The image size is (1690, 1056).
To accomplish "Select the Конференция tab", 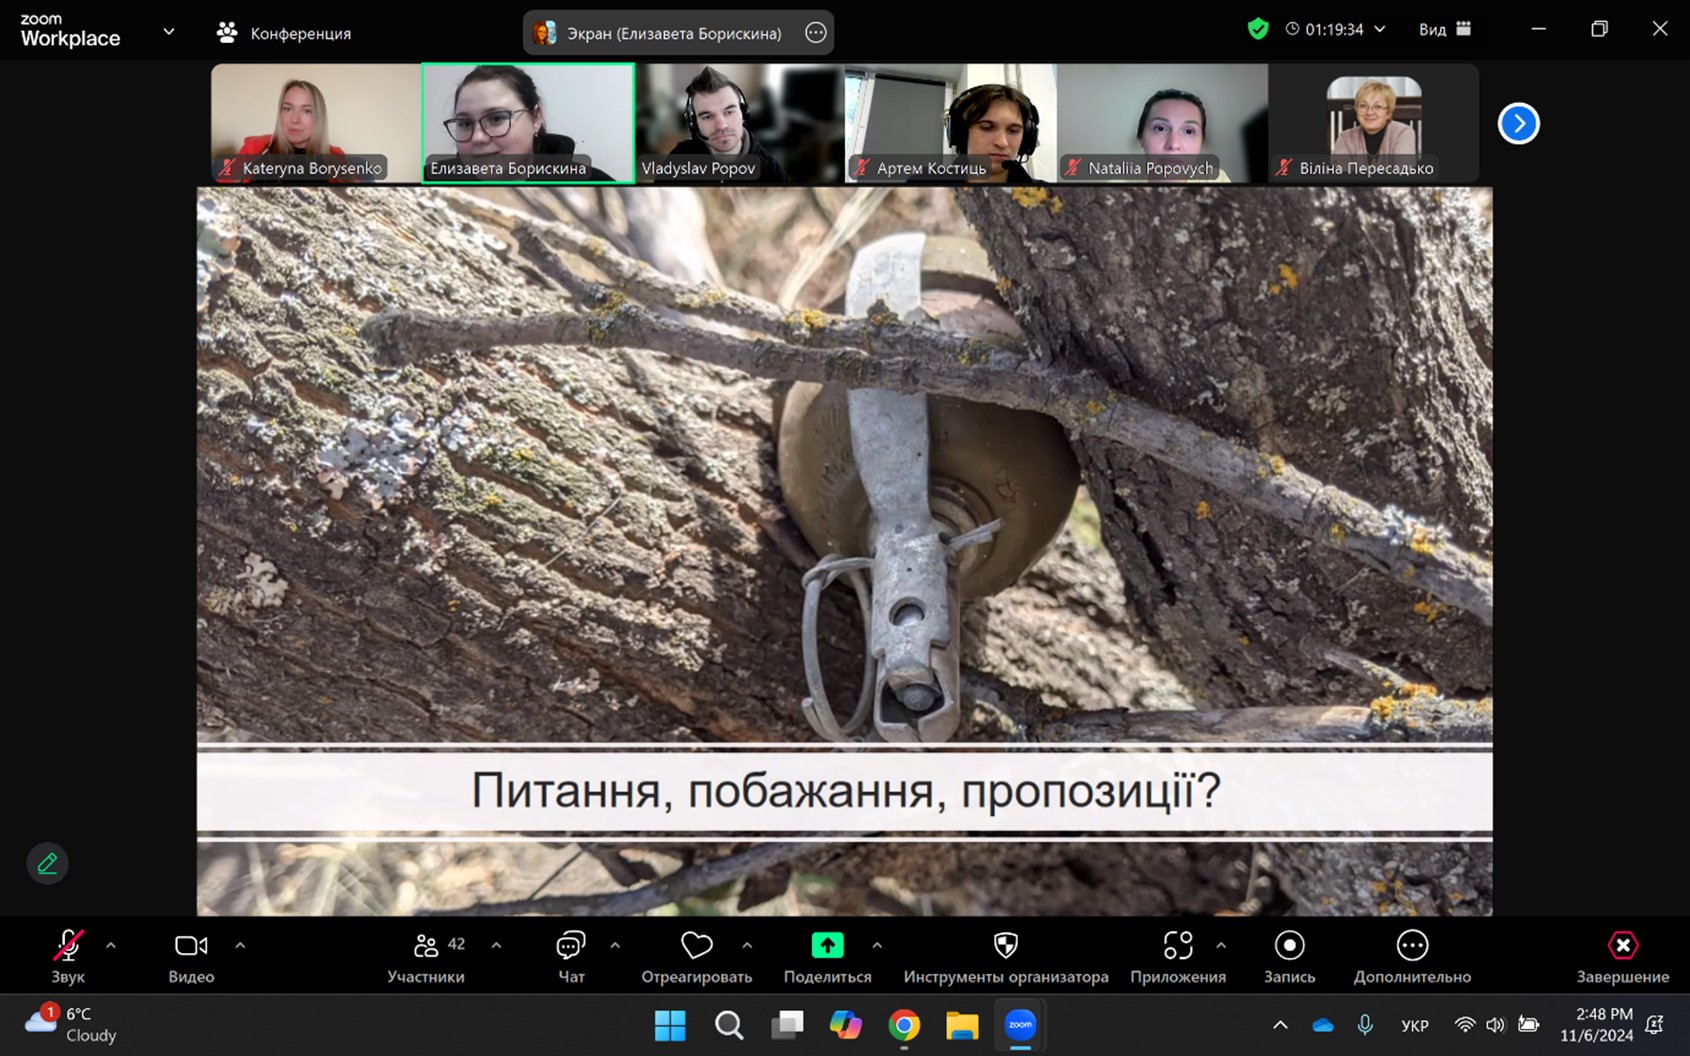I will tap(285, 33).
